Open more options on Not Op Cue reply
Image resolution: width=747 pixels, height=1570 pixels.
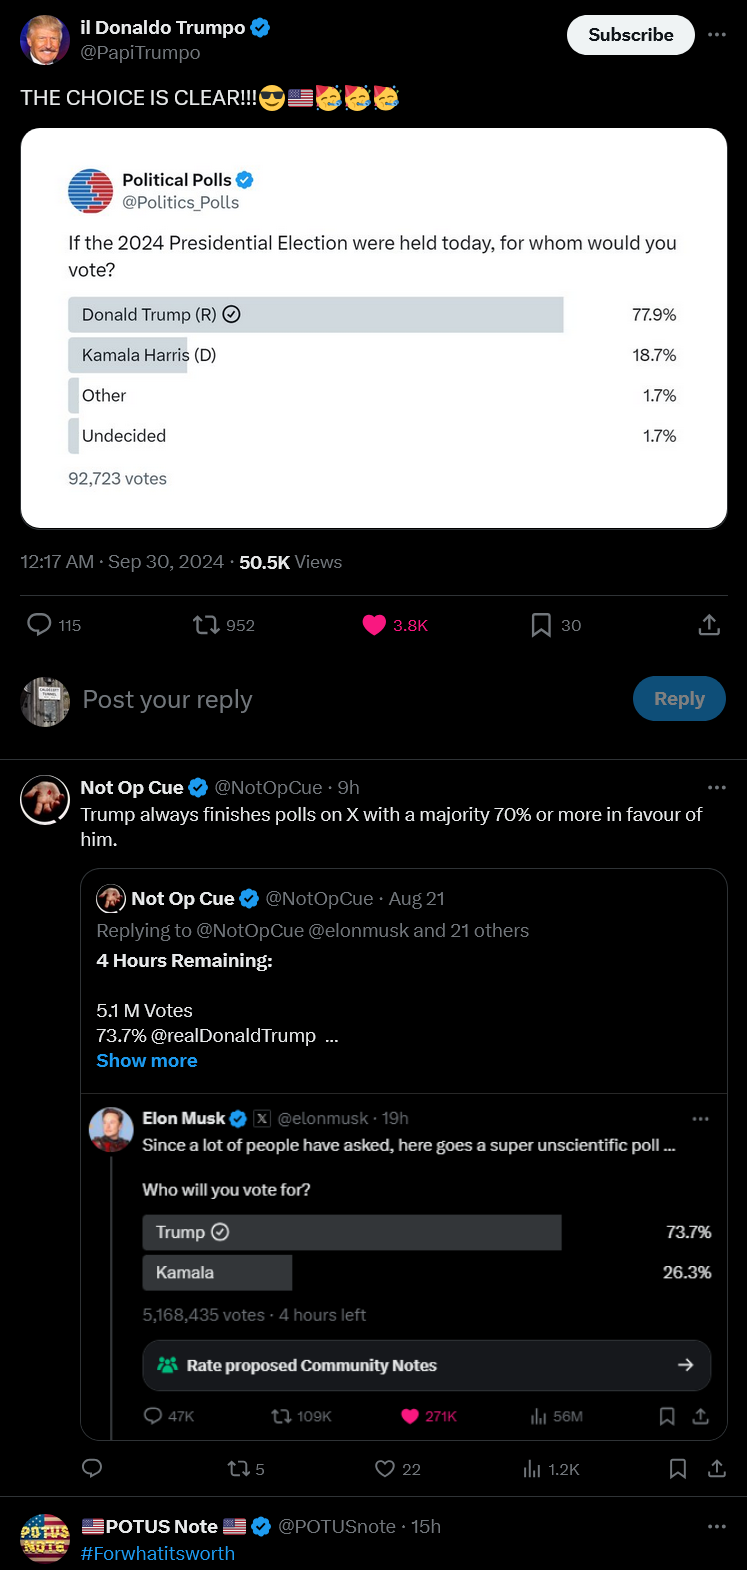click(x=717, y=787)
